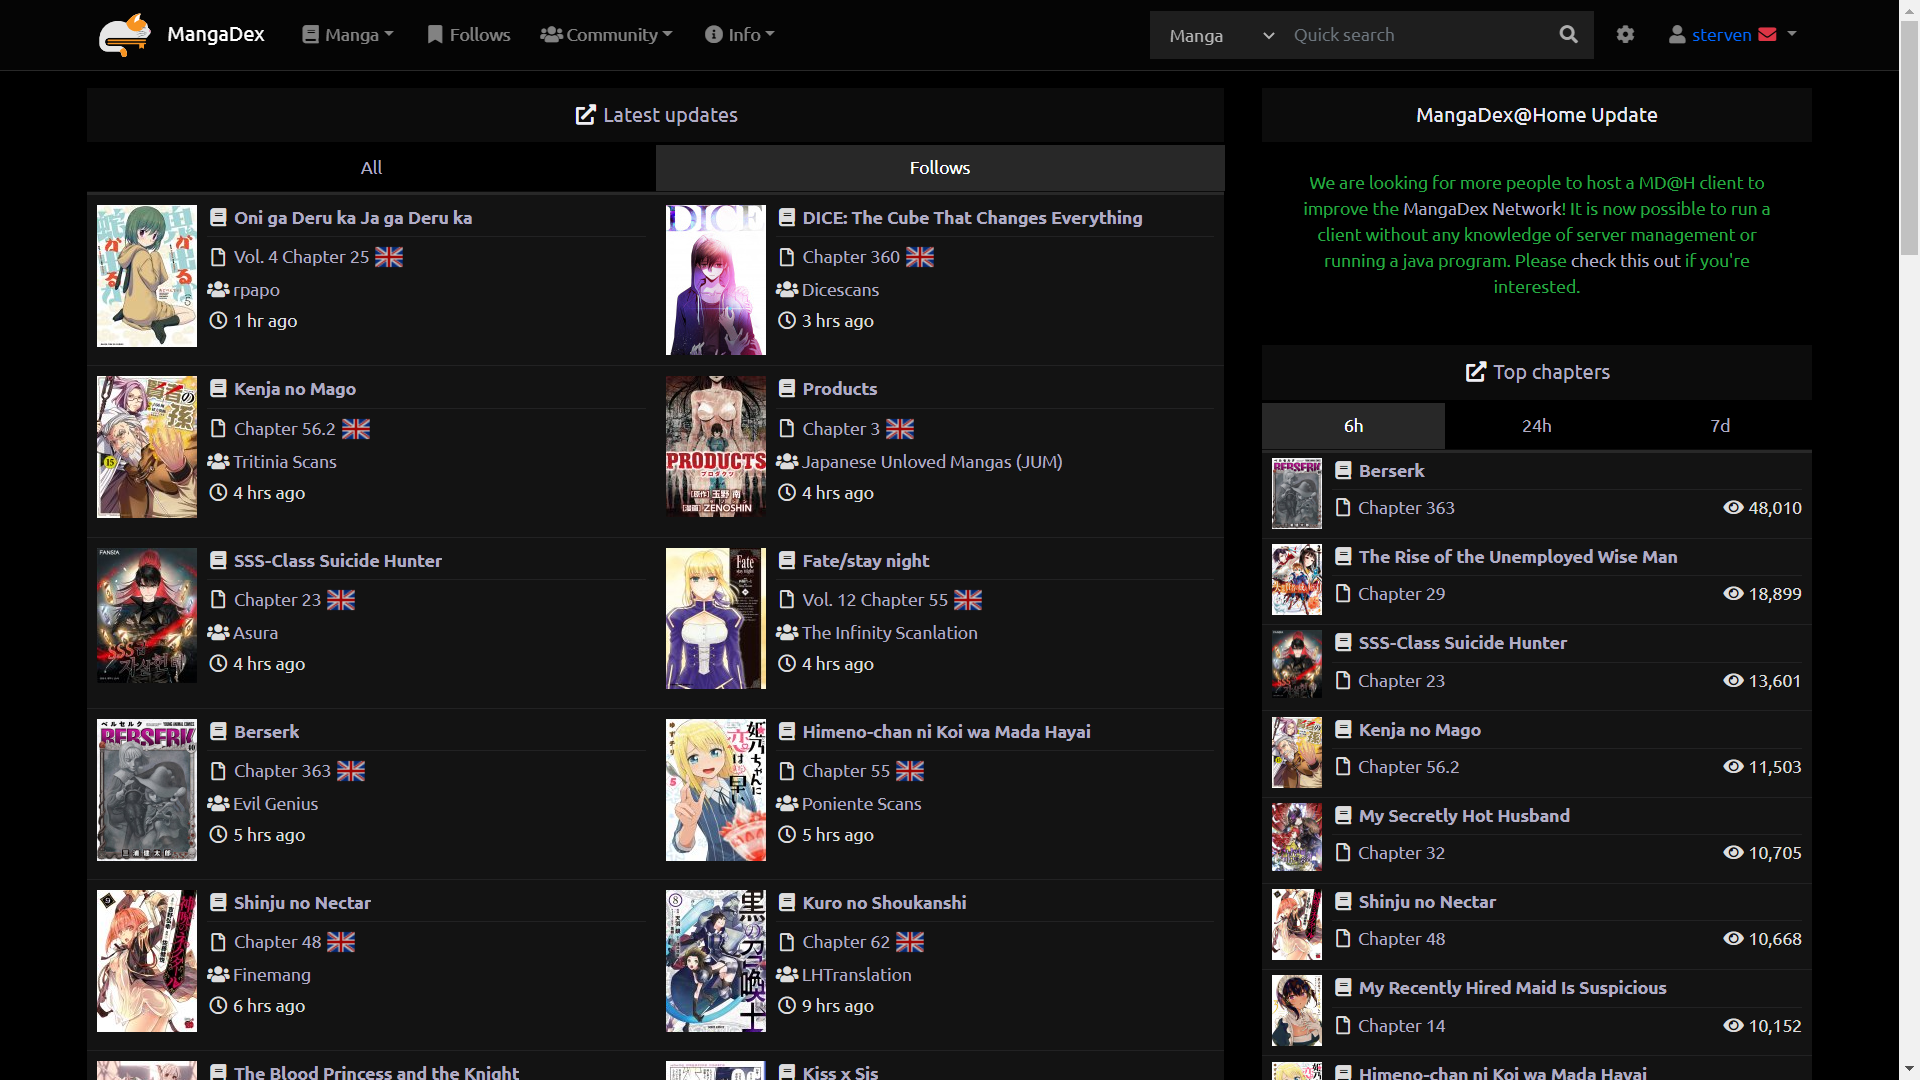Open Himeno-chan Chapter 55 link

(x=846, y=771)
